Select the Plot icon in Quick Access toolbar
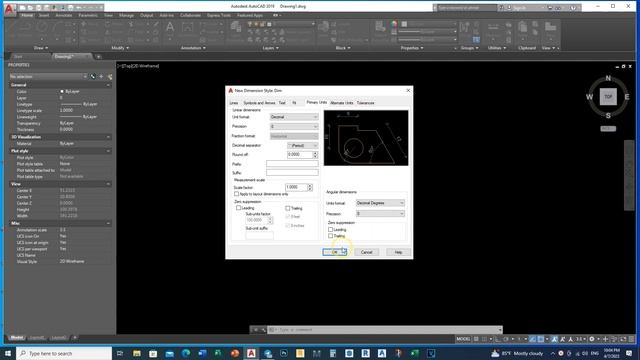The width and height of the screenshot is (640, 360). tap(70, 7)
